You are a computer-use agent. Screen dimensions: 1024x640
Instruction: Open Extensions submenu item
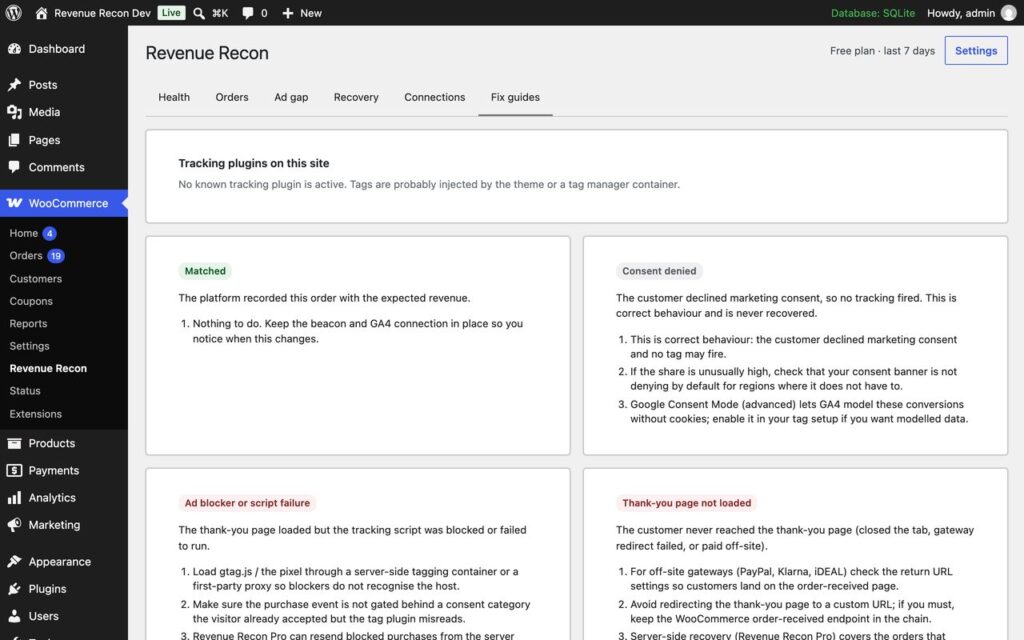[35, 414]
